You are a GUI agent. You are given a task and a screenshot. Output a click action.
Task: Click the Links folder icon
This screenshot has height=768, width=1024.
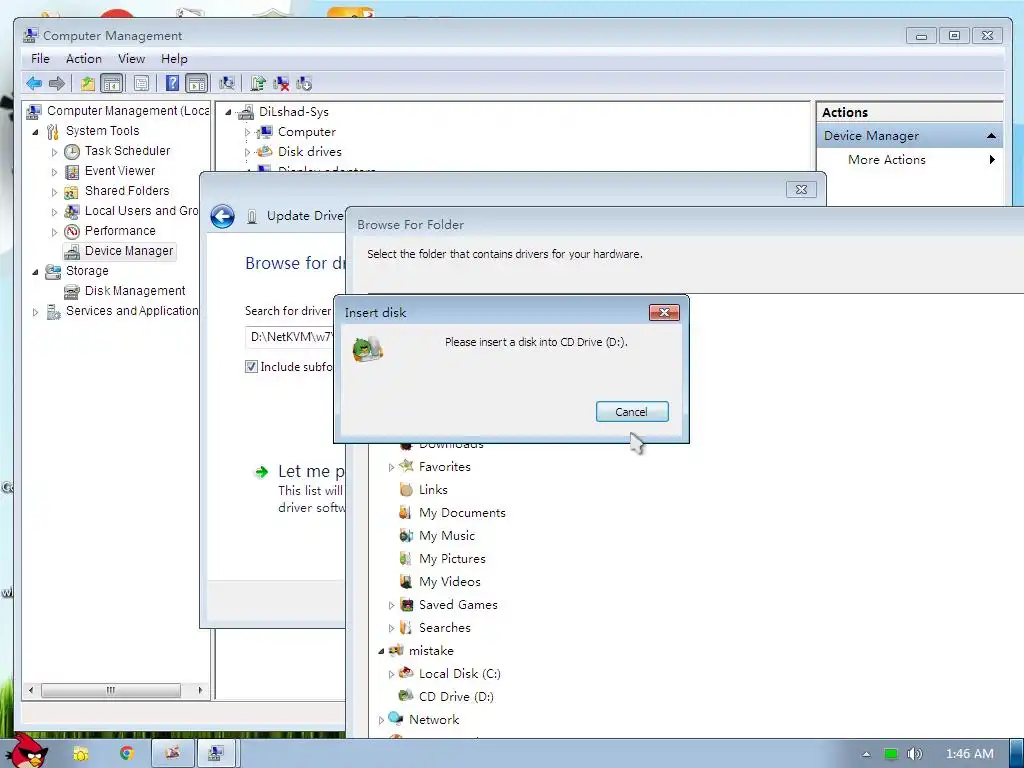[406, 489]
